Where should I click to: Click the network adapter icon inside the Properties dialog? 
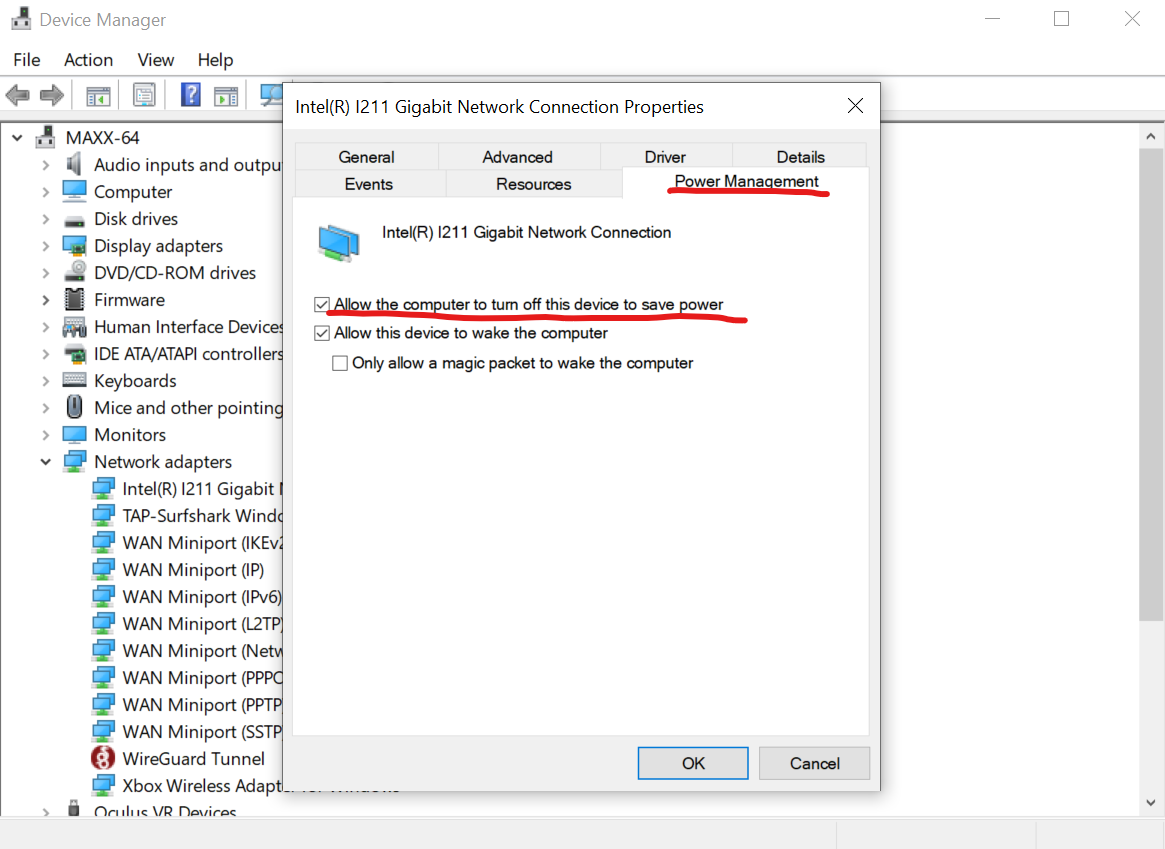click(339, 243)
